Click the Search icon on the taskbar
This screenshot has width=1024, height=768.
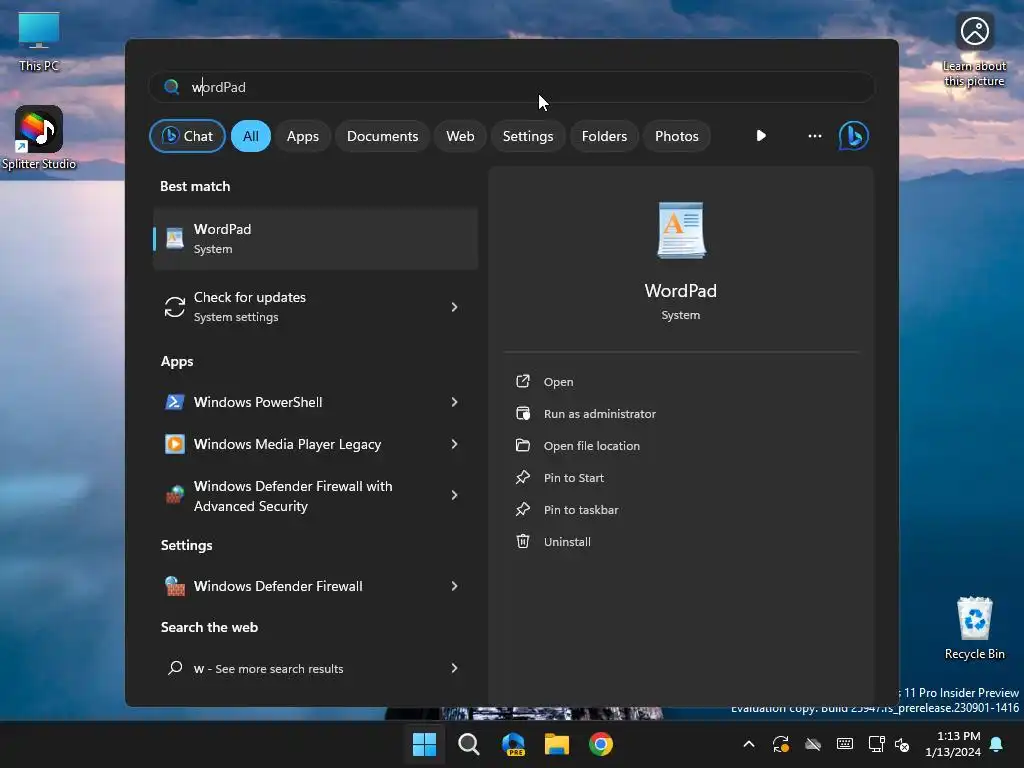(468, 744)
